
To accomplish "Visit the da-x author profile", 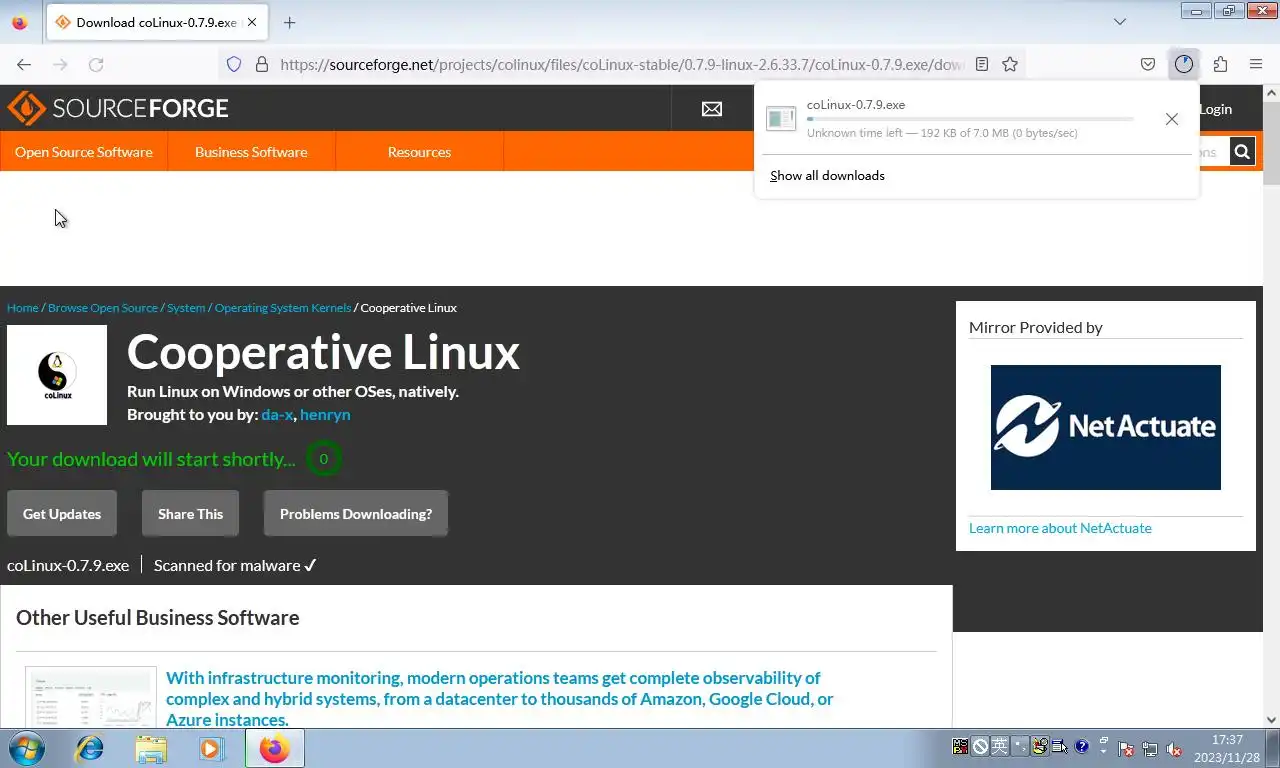I will (277, 414).
